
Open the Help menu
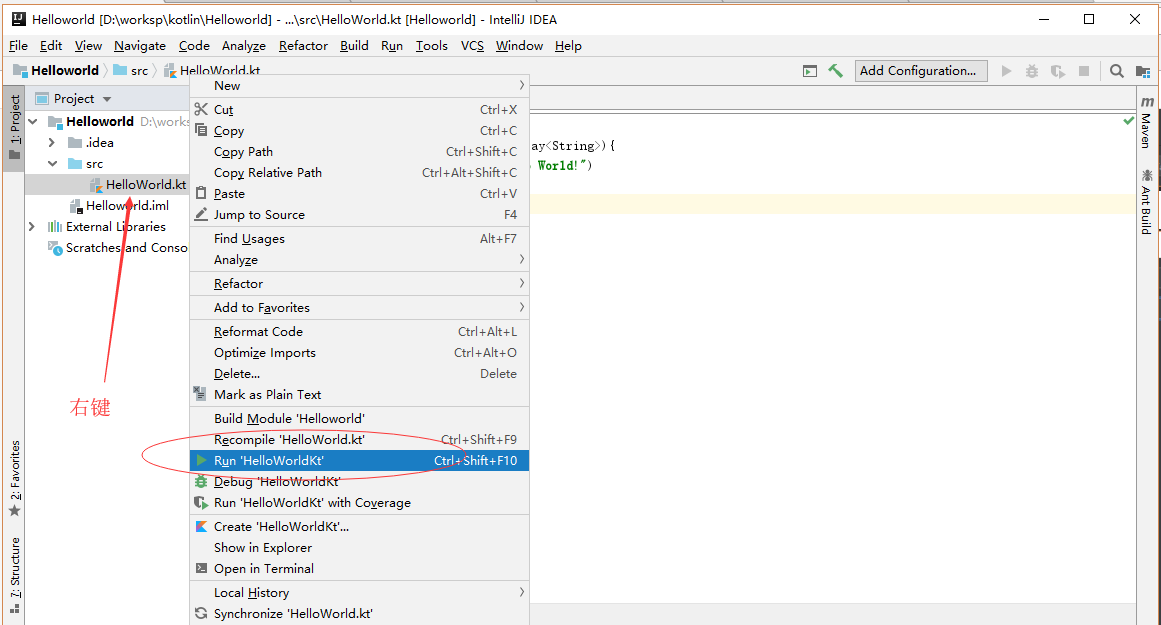568,46
